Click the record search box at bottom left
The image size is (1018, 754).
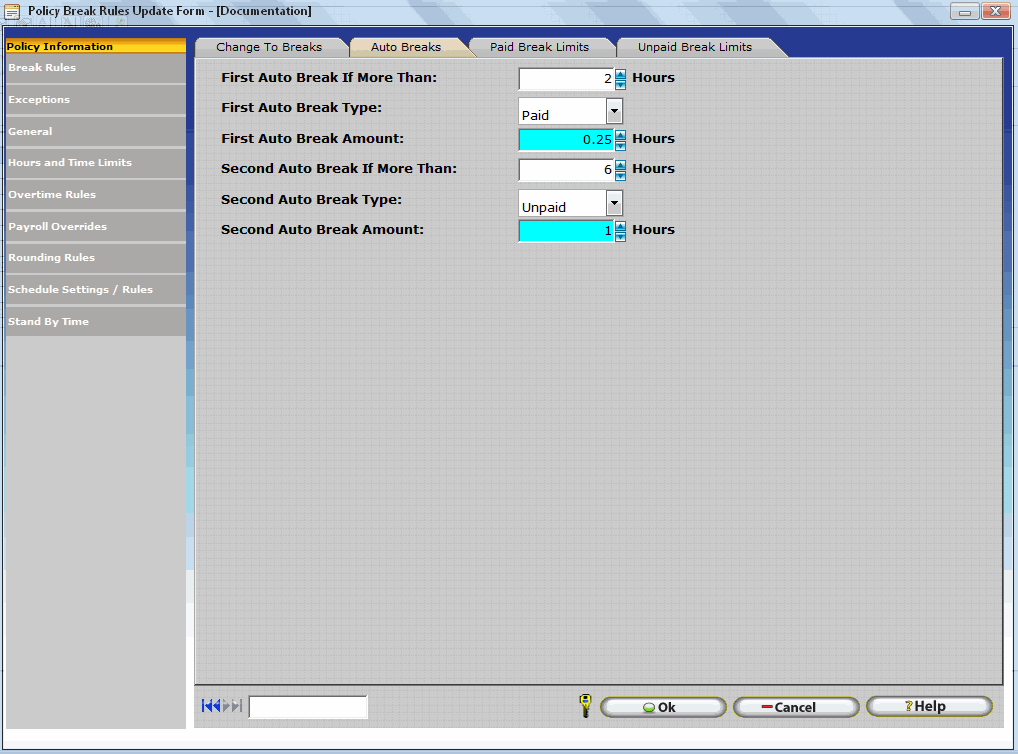(307, 707)
